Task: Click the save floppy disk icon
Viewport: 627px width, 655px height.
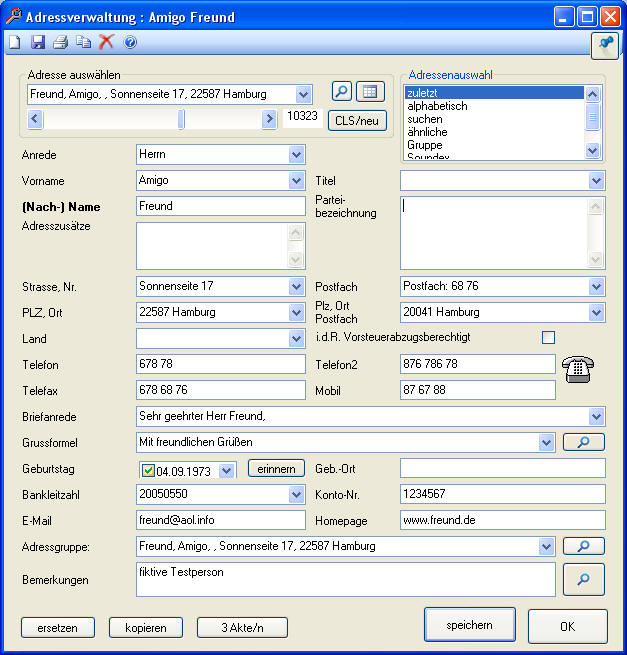Action: coord(38,42)
